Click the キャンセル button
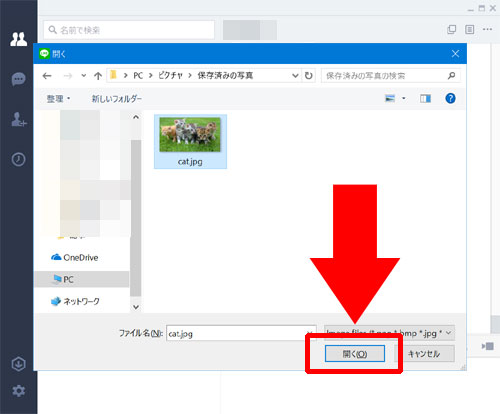The image size is (500, 414). [424, 354]
